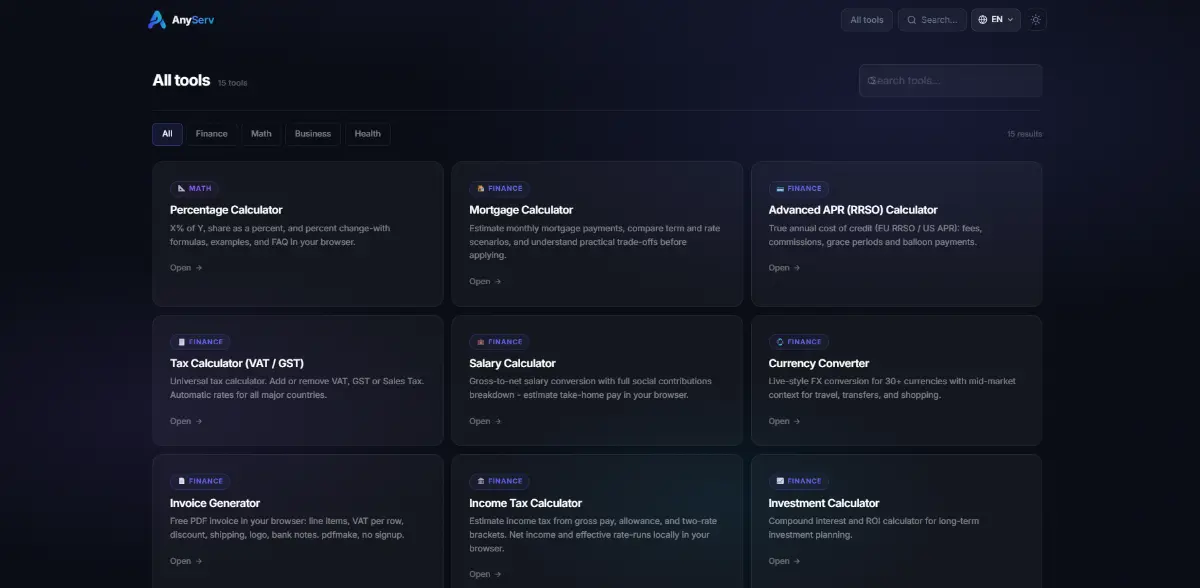Click the AnyServ logo icon

tap(157, 19)
